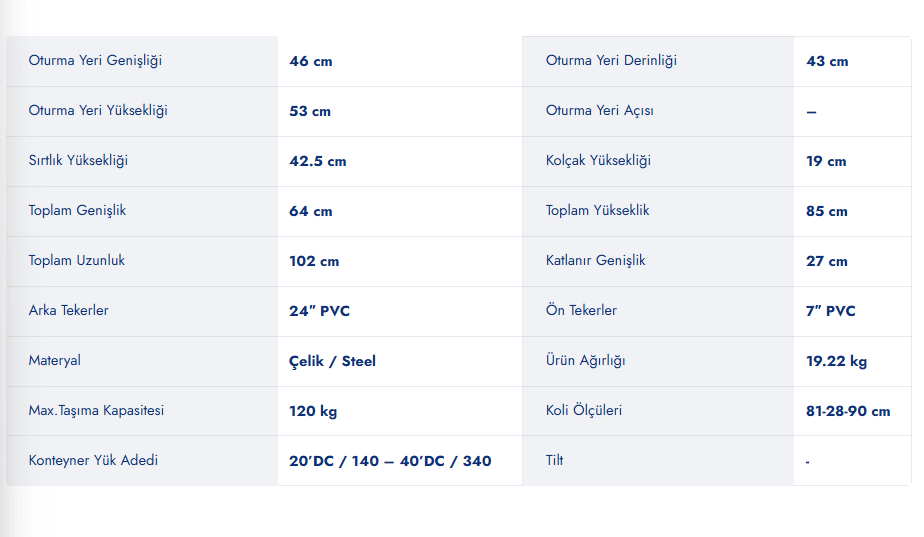Click the Katlanır Genişlik label
Viewport: 924px width, 537px height.
[x=595, y=261]
